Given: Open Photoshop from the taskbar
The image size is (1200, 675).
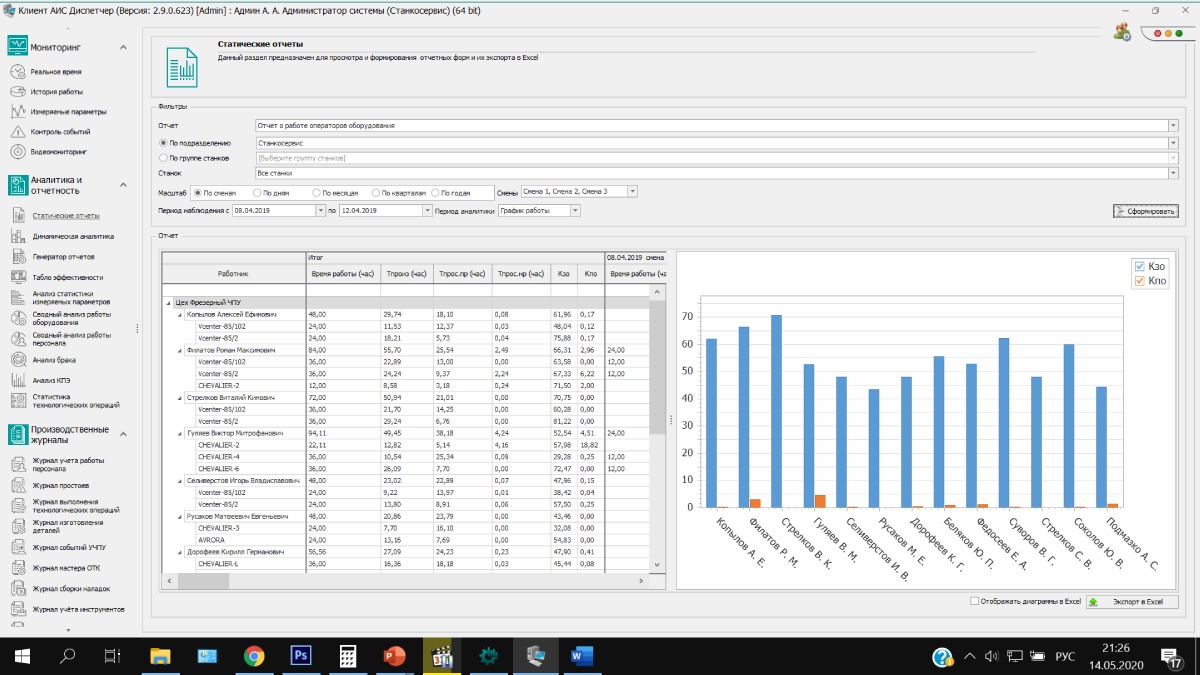Looking at the screenshot, I should [299, 656].
